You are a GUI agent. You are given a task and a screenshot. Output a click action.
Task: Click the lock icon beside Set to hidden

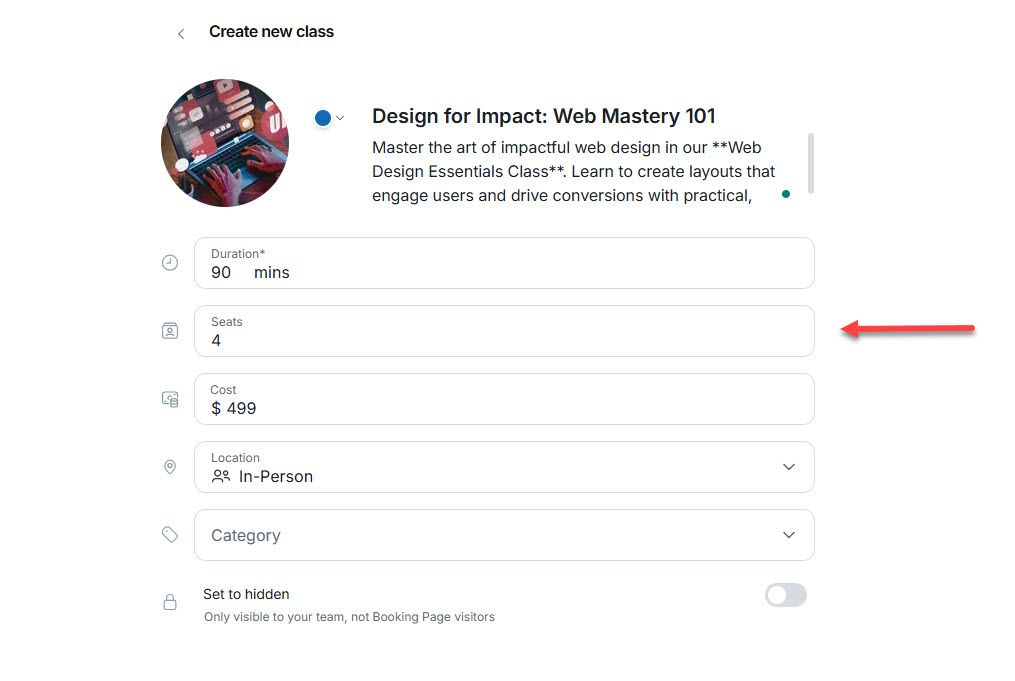tap(170, 602)
